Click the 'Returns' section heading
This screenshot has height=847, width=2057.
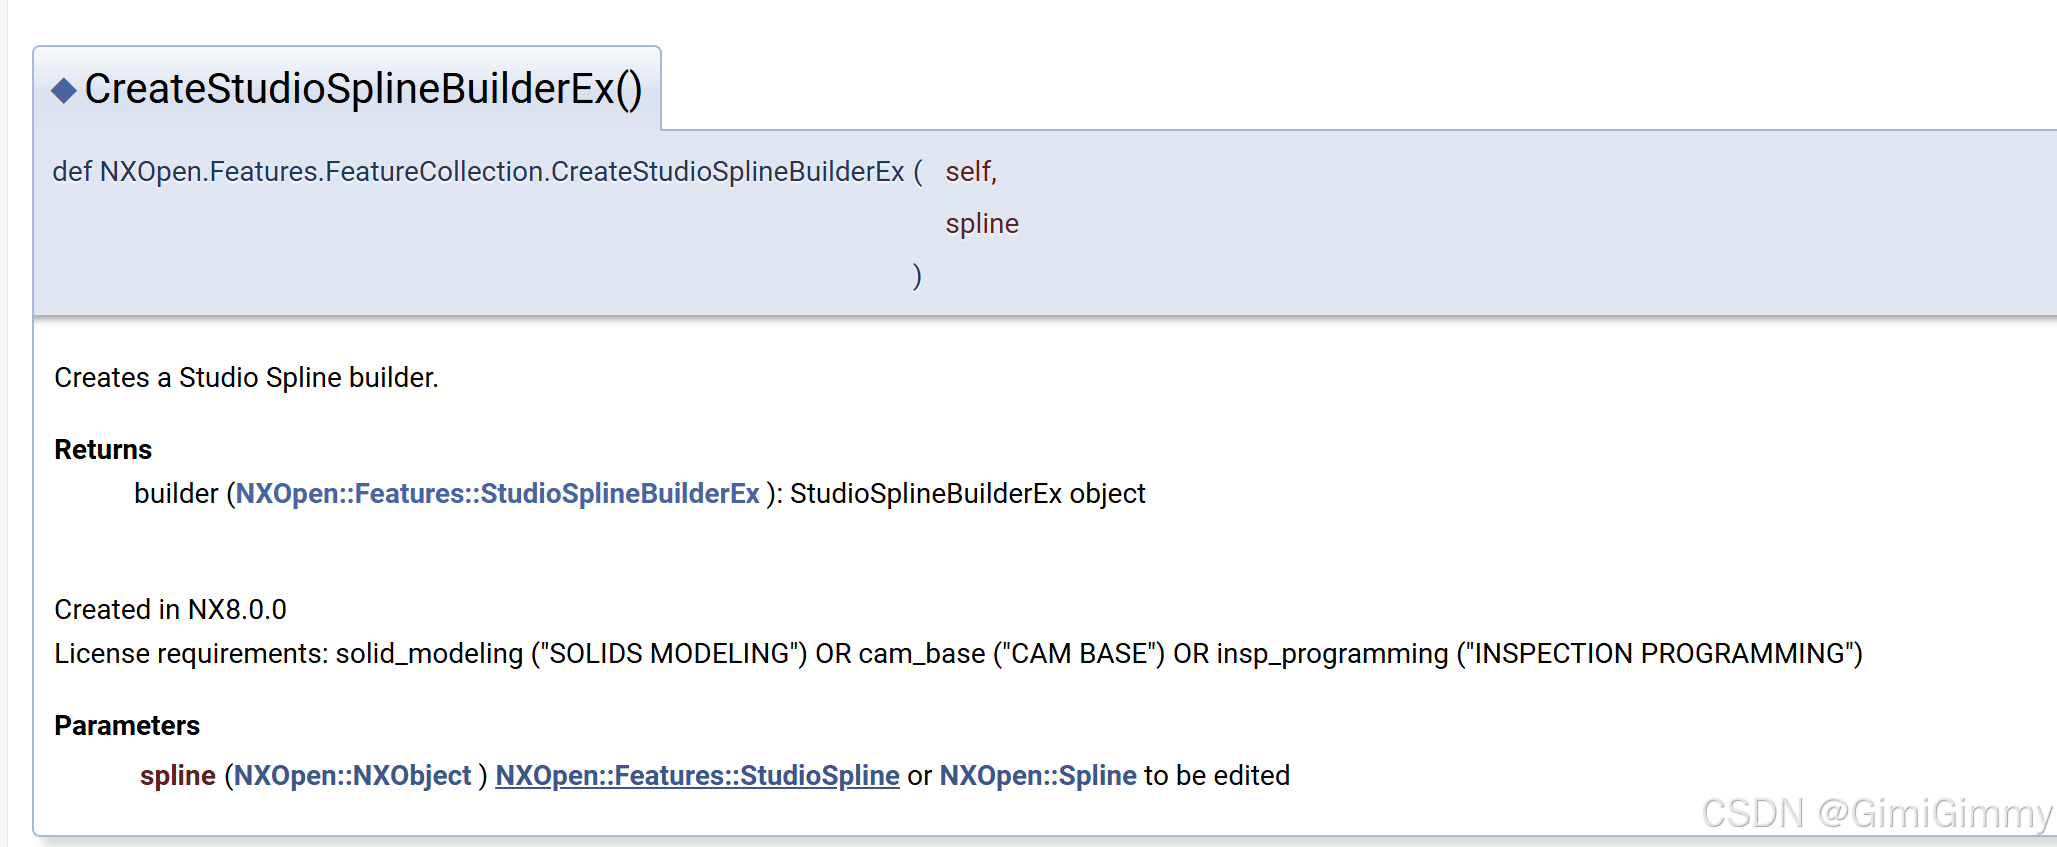pyautogui.click(x=103, y=450)
